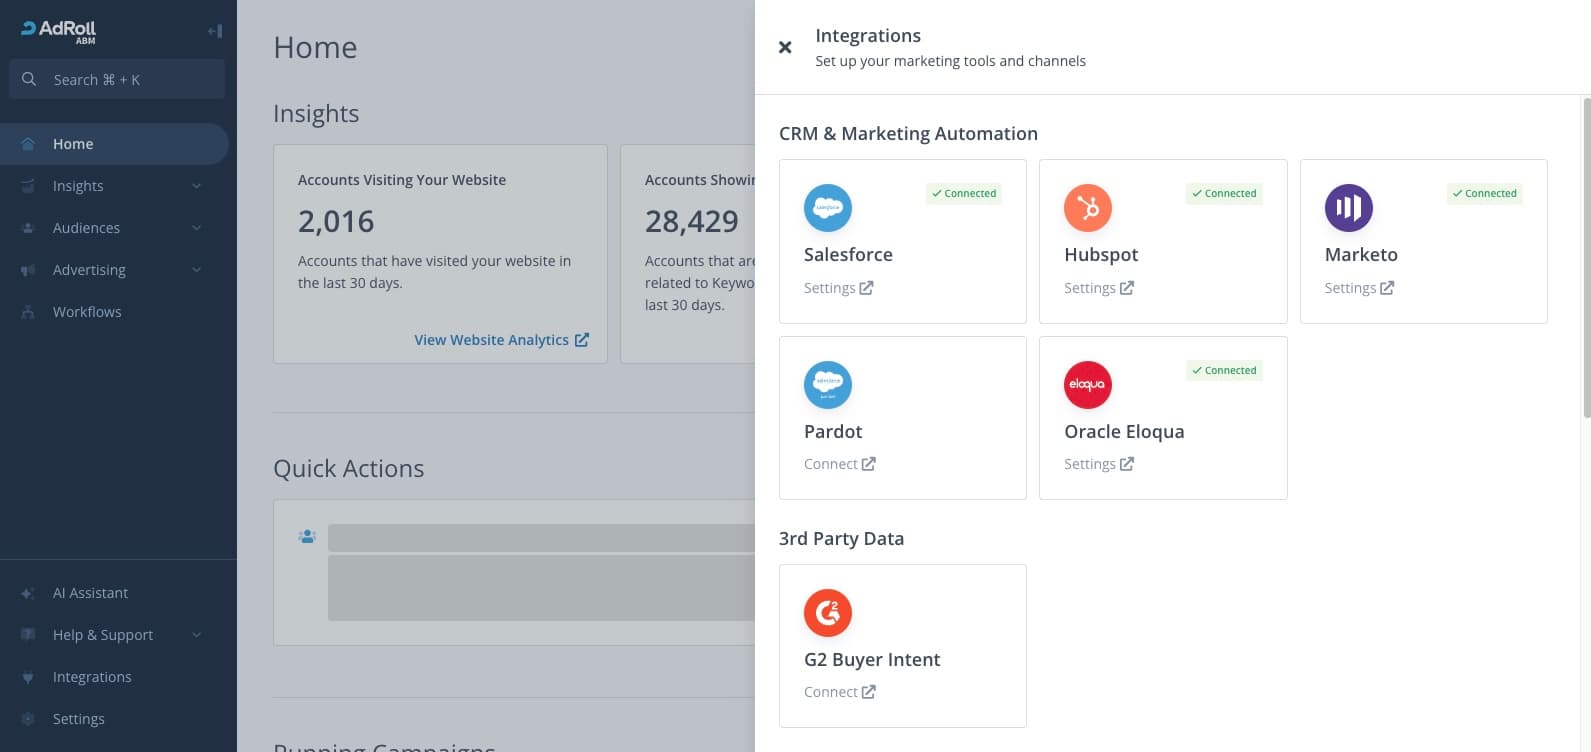Click the Hubspot Connected badge
1591x752 pixels.
pos(1224,193)
